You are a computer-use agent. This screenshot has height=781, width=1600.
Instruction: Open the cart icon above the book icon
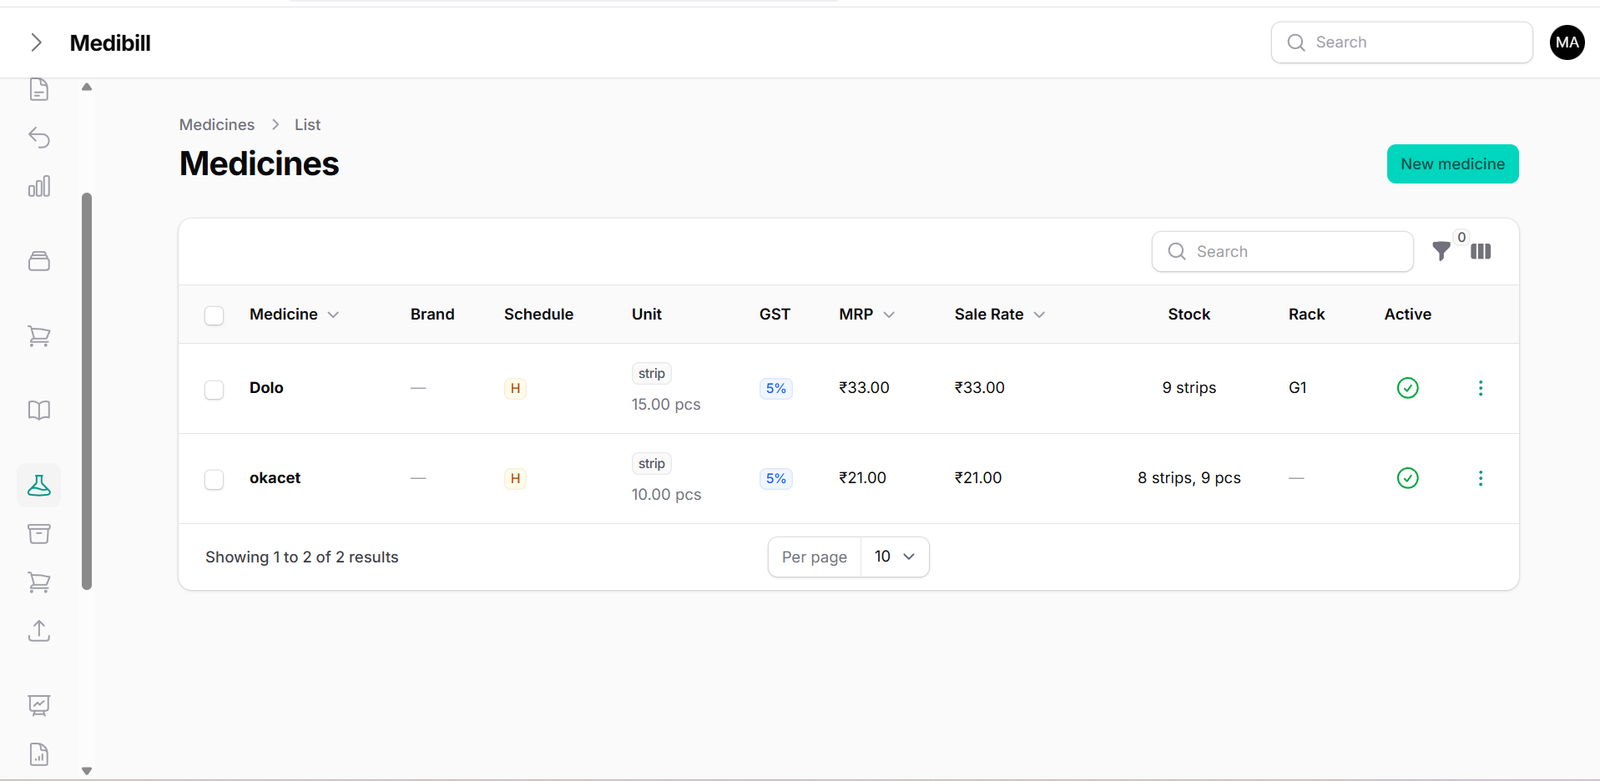(39, 336)
